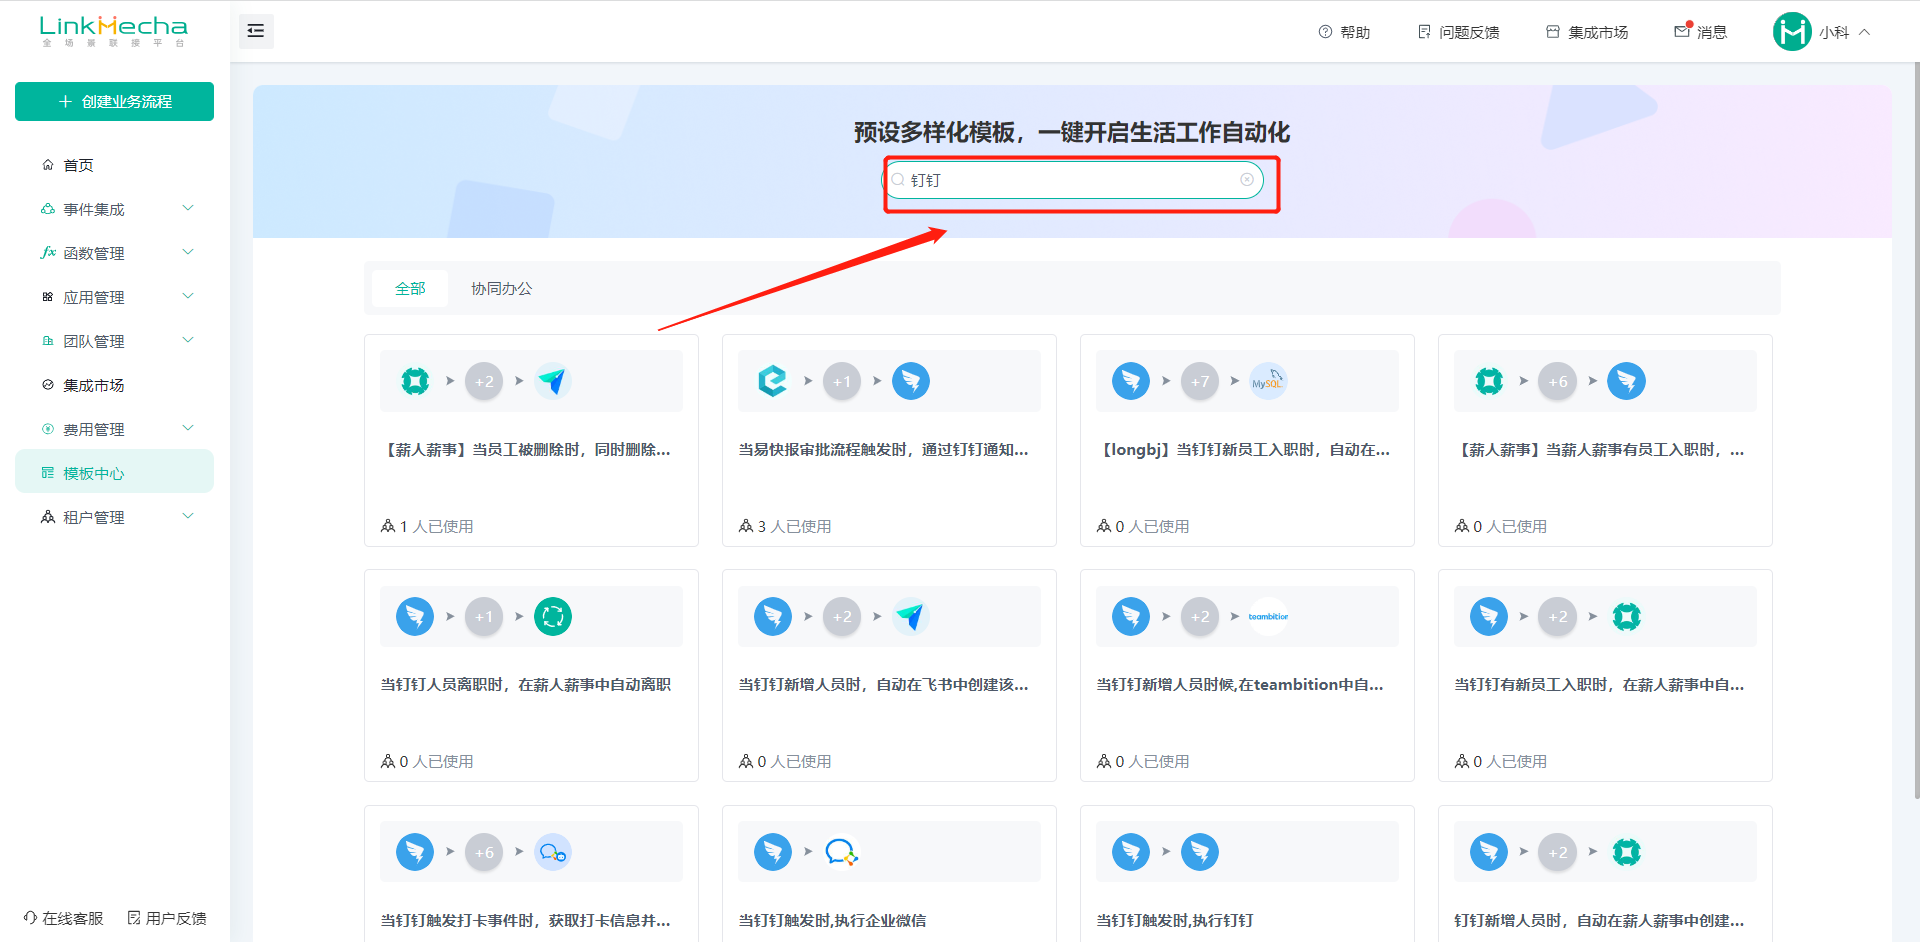Open 当易快报审批流程触发时 template title
Screen dimensions: 1920x942
pos(883,450)
